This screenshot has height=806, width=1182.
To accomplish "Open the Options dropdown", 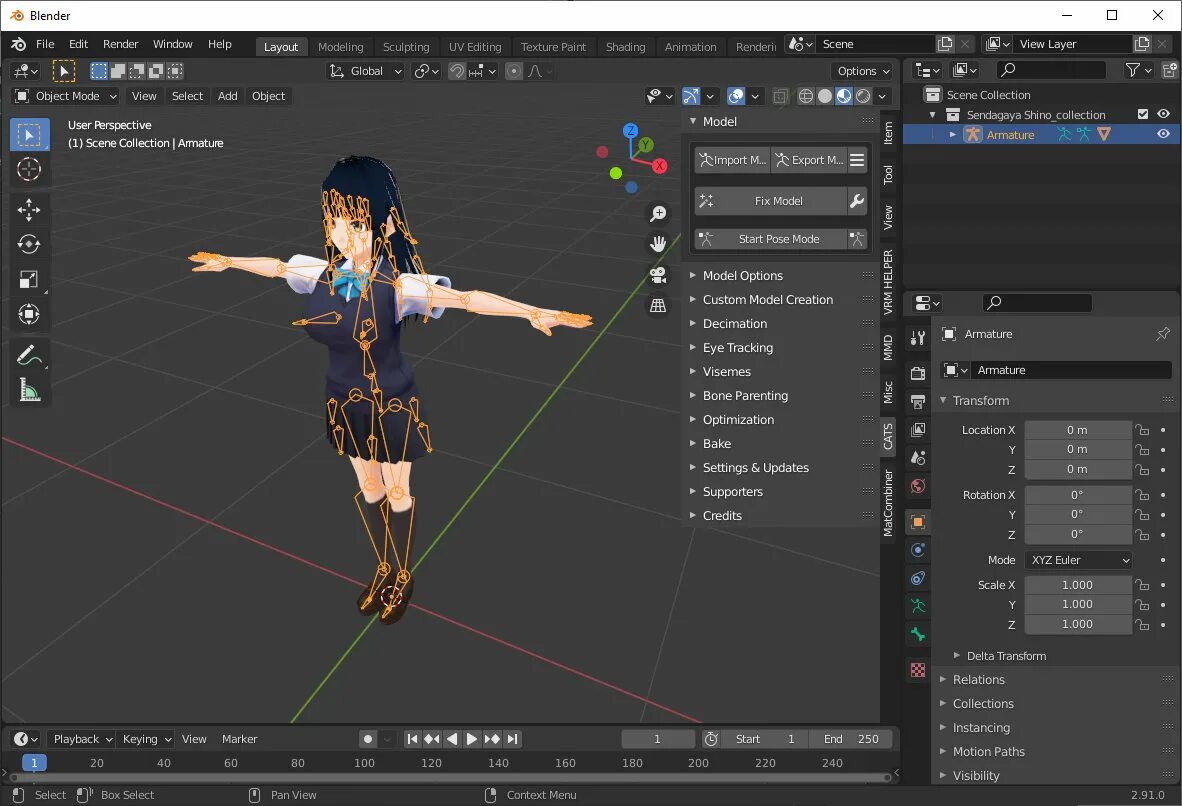I will 863,71.
